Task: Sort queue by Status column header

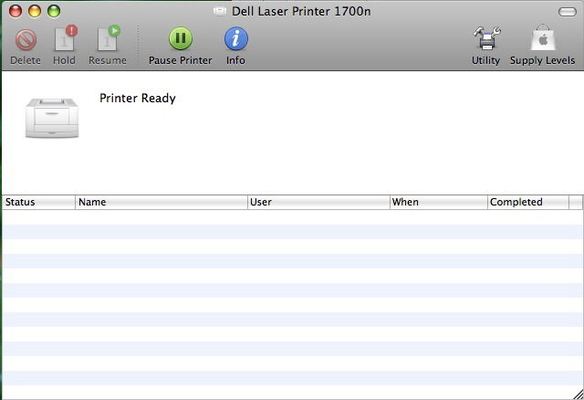Action: coord(39,202)
